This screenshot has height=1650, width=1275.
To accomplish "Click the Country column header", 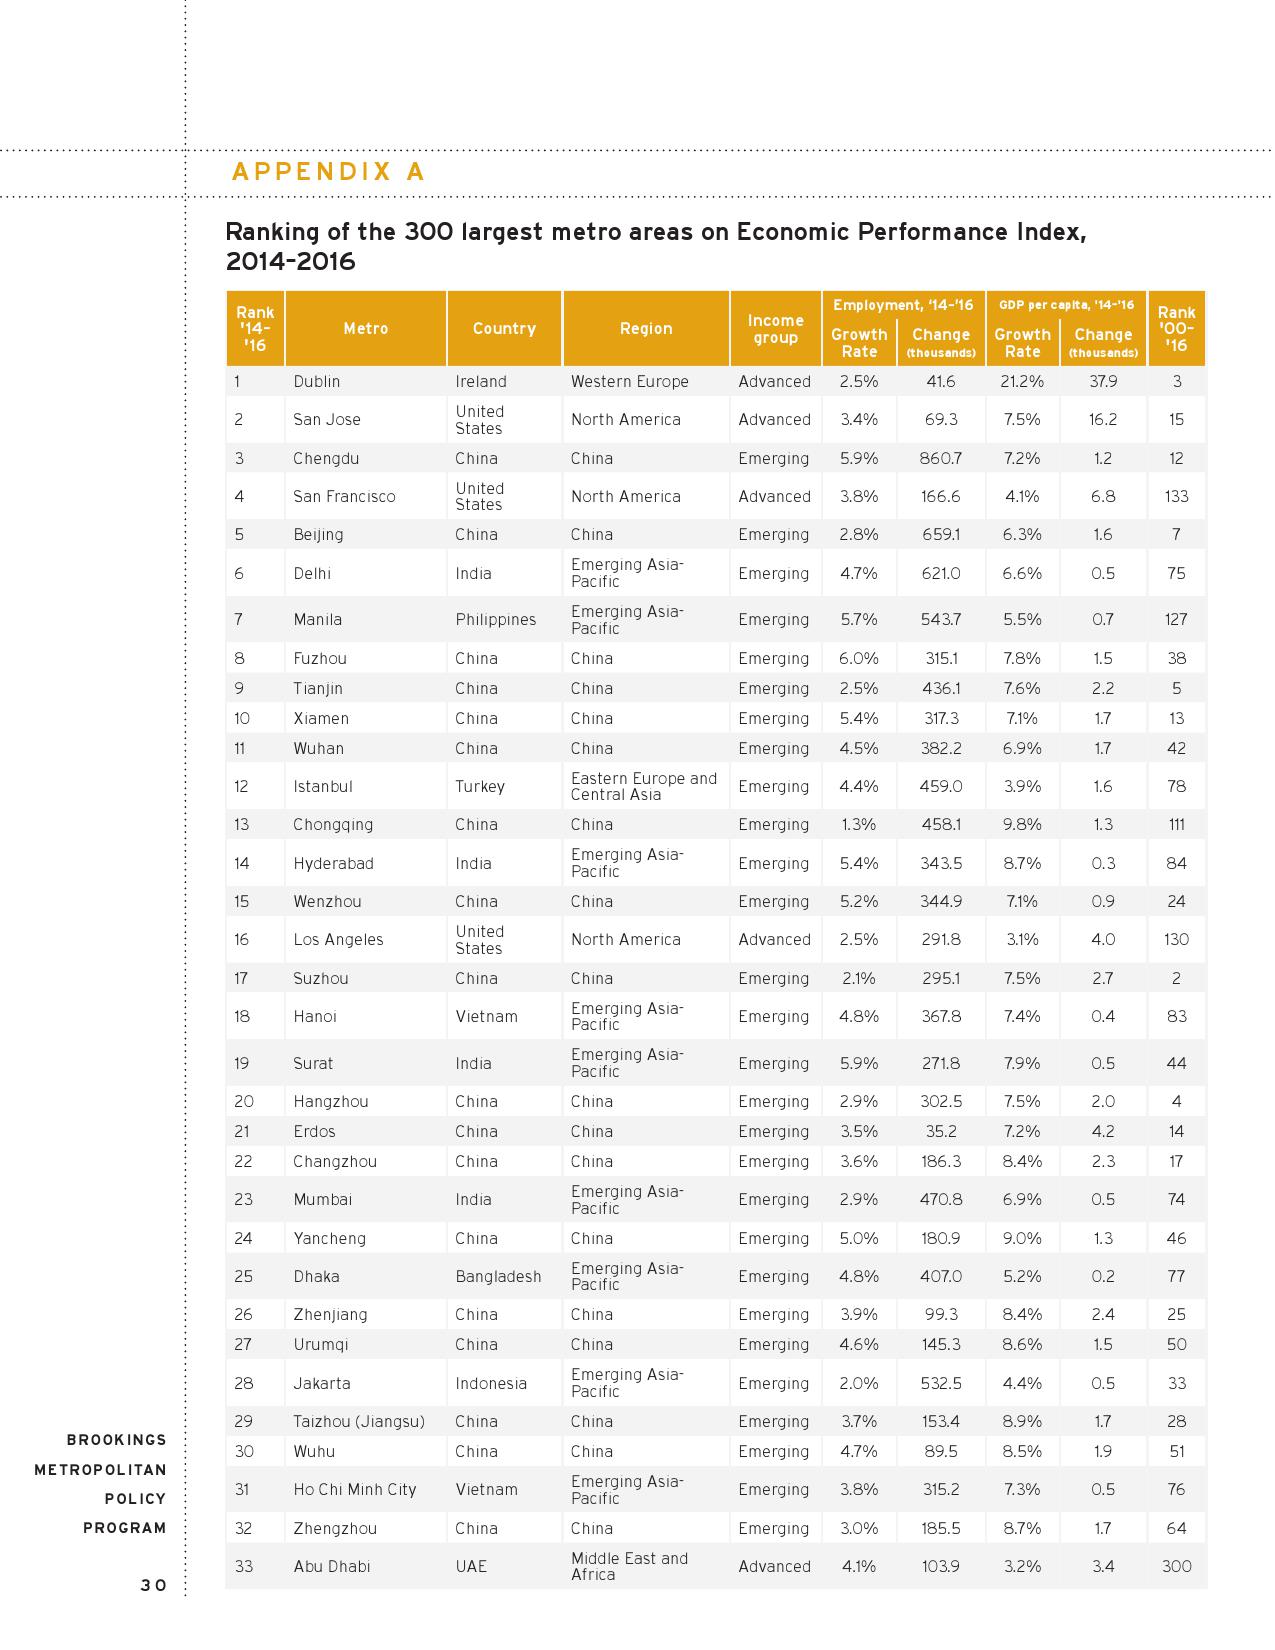I will click(504, 329).
